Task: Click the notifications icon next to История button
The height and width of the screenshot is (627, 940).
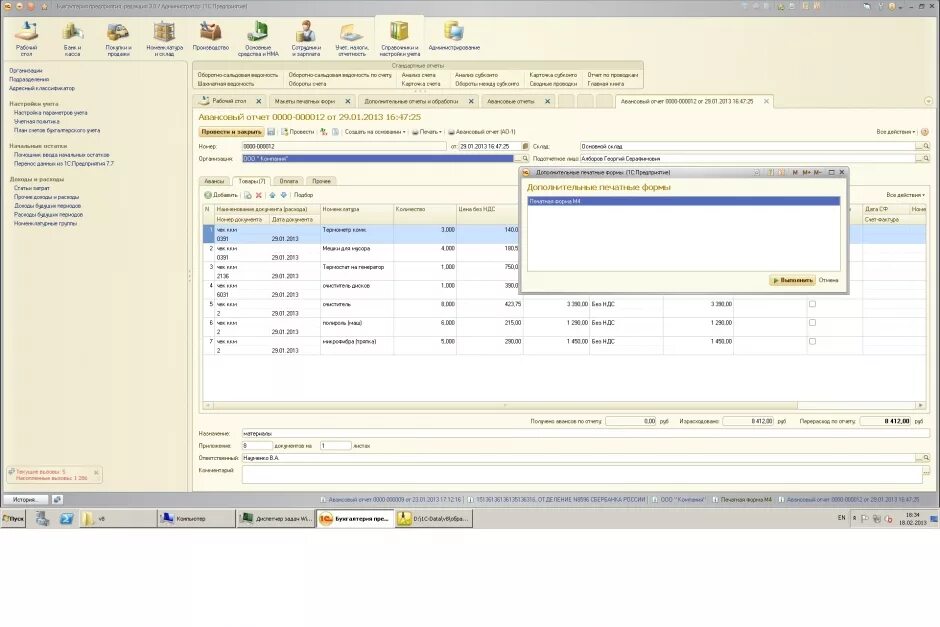Action: click(x=57, y=499)
